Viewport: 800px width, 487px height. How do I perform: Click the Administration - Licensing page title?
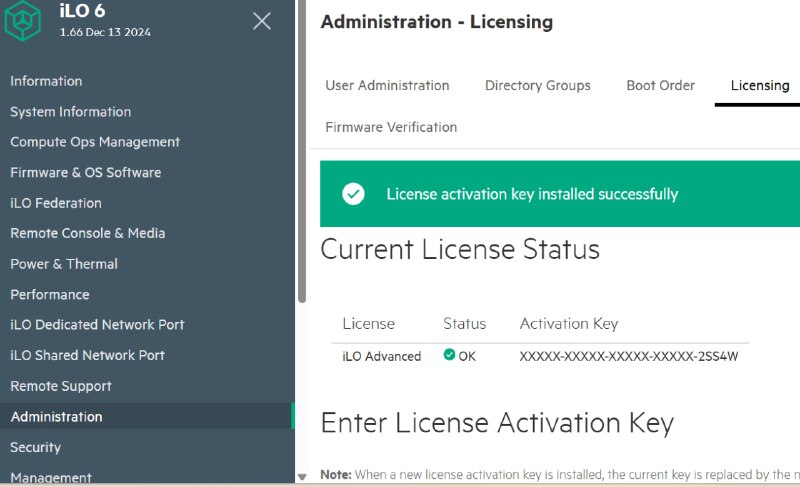click(436, 21)
